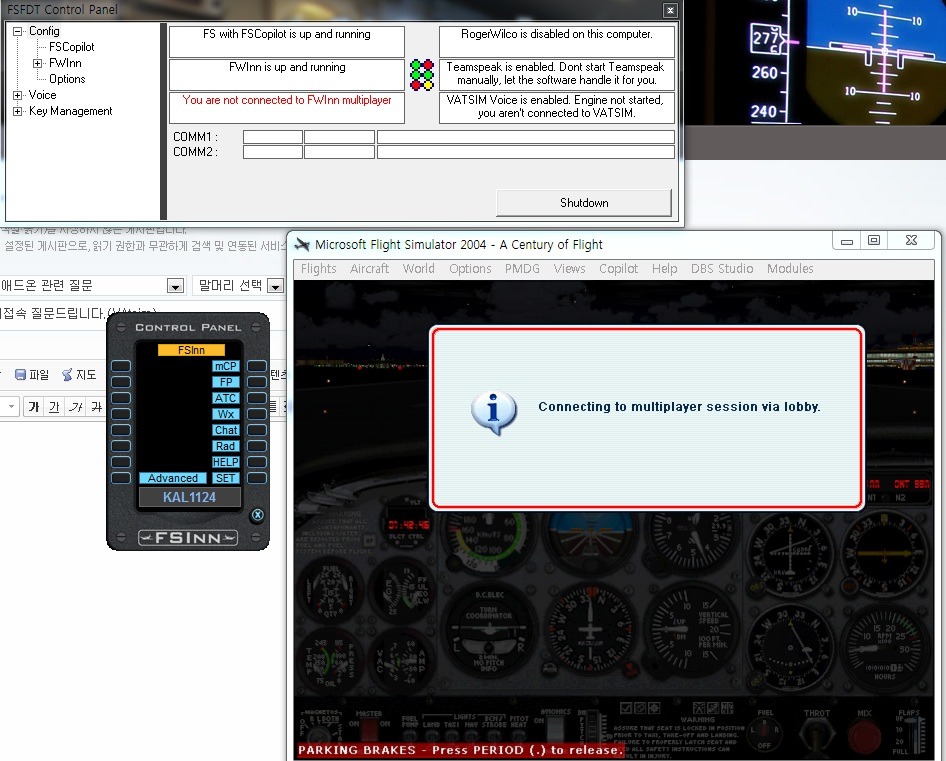This screenshot has height=761, width=946.
Task: Click the COMM2 first input field
Action: click(273, 152)
